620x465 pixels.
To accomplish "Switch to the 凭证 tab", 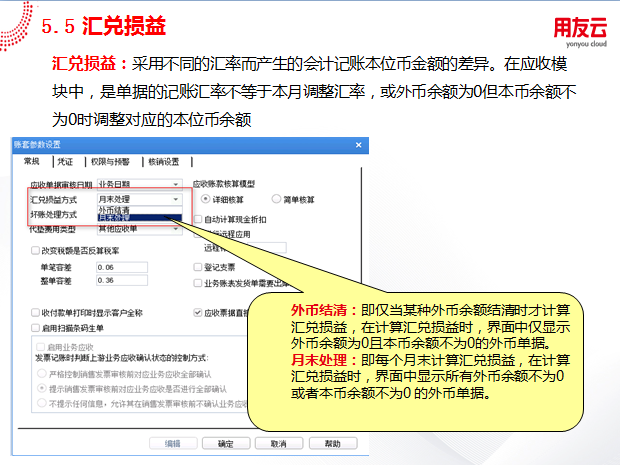I will [65, 161].
